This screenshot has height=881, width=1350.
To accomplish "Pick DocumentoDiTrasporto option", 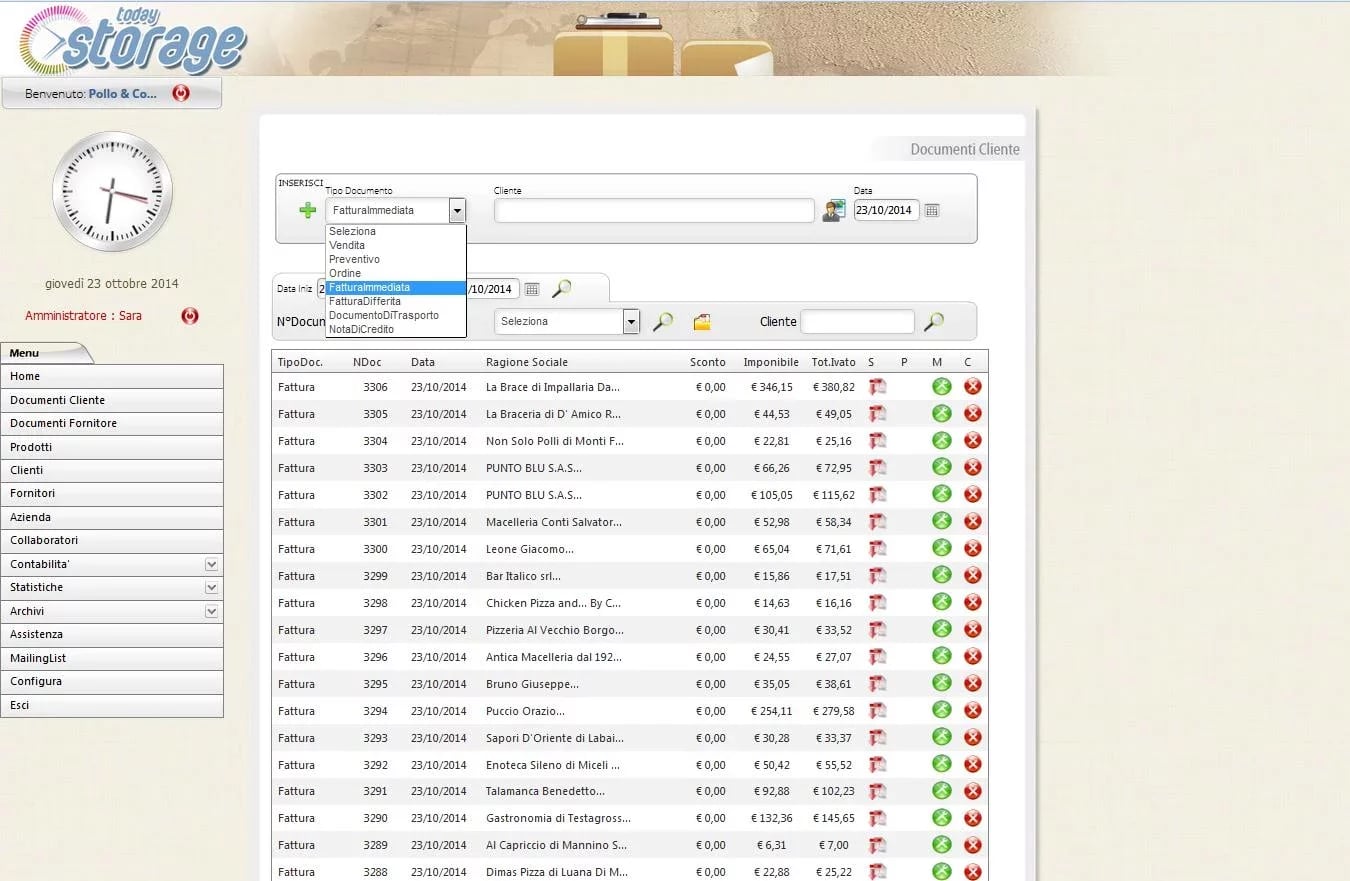I will pyautogui.click(x=395, y=315).
